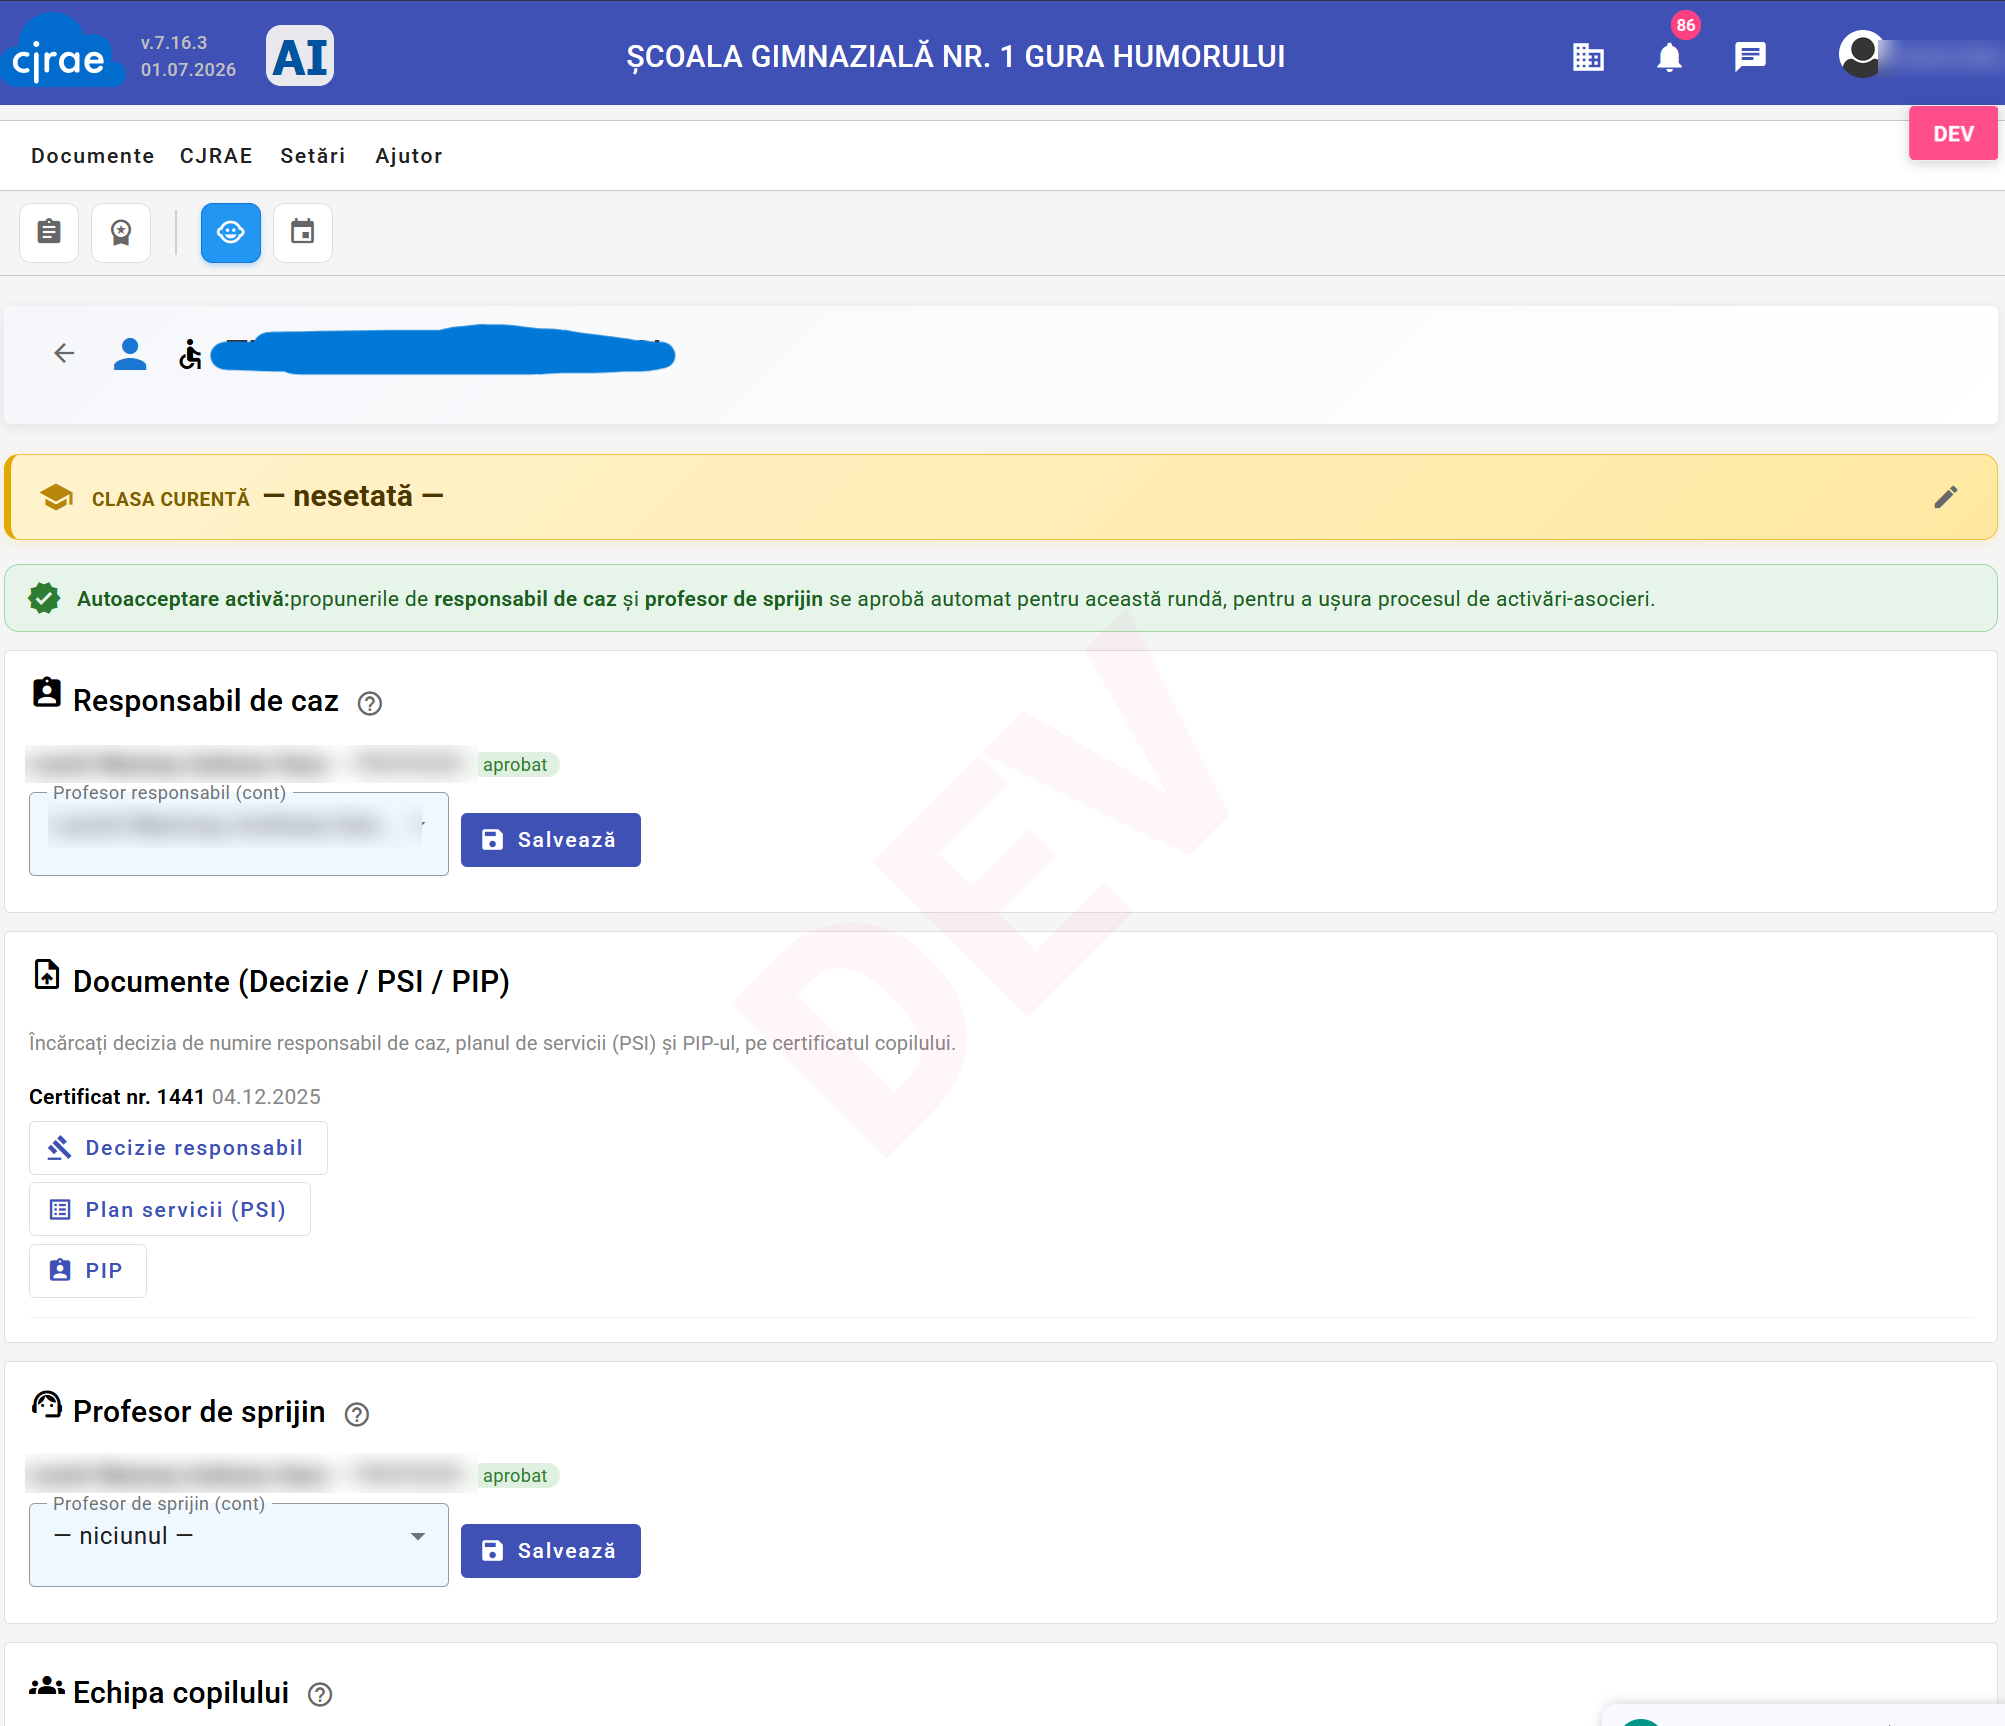Image resolution: width=2005 pixels, height=1726 pixels.
Task: Open the Documente menu
Action: [93, 156]
